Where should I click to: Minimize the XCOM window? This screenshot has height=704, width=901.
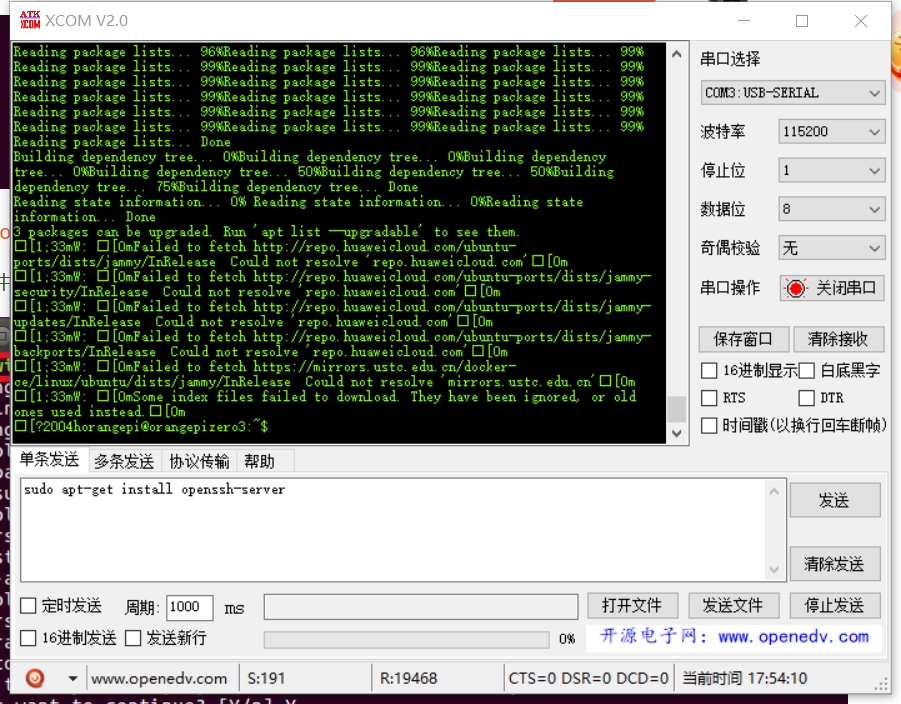click(744, 21)
